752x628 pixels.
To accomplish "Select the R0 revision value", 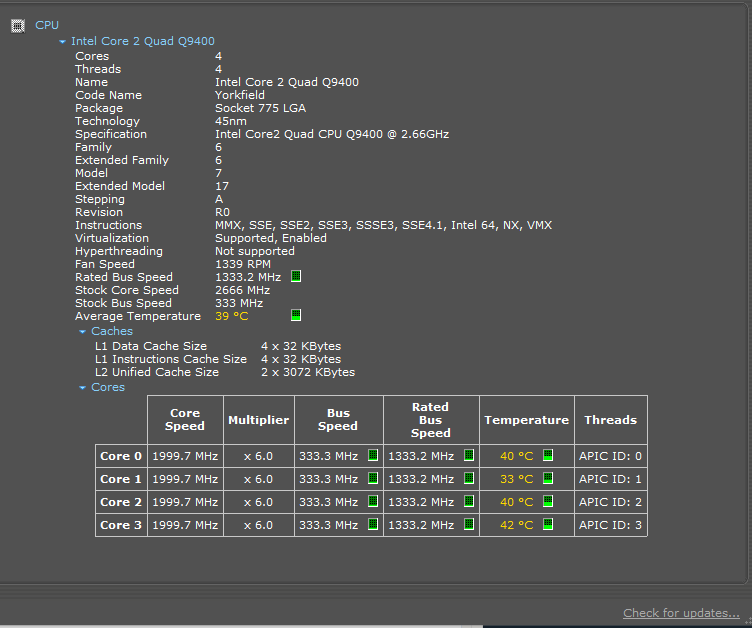I will [223, 212].
